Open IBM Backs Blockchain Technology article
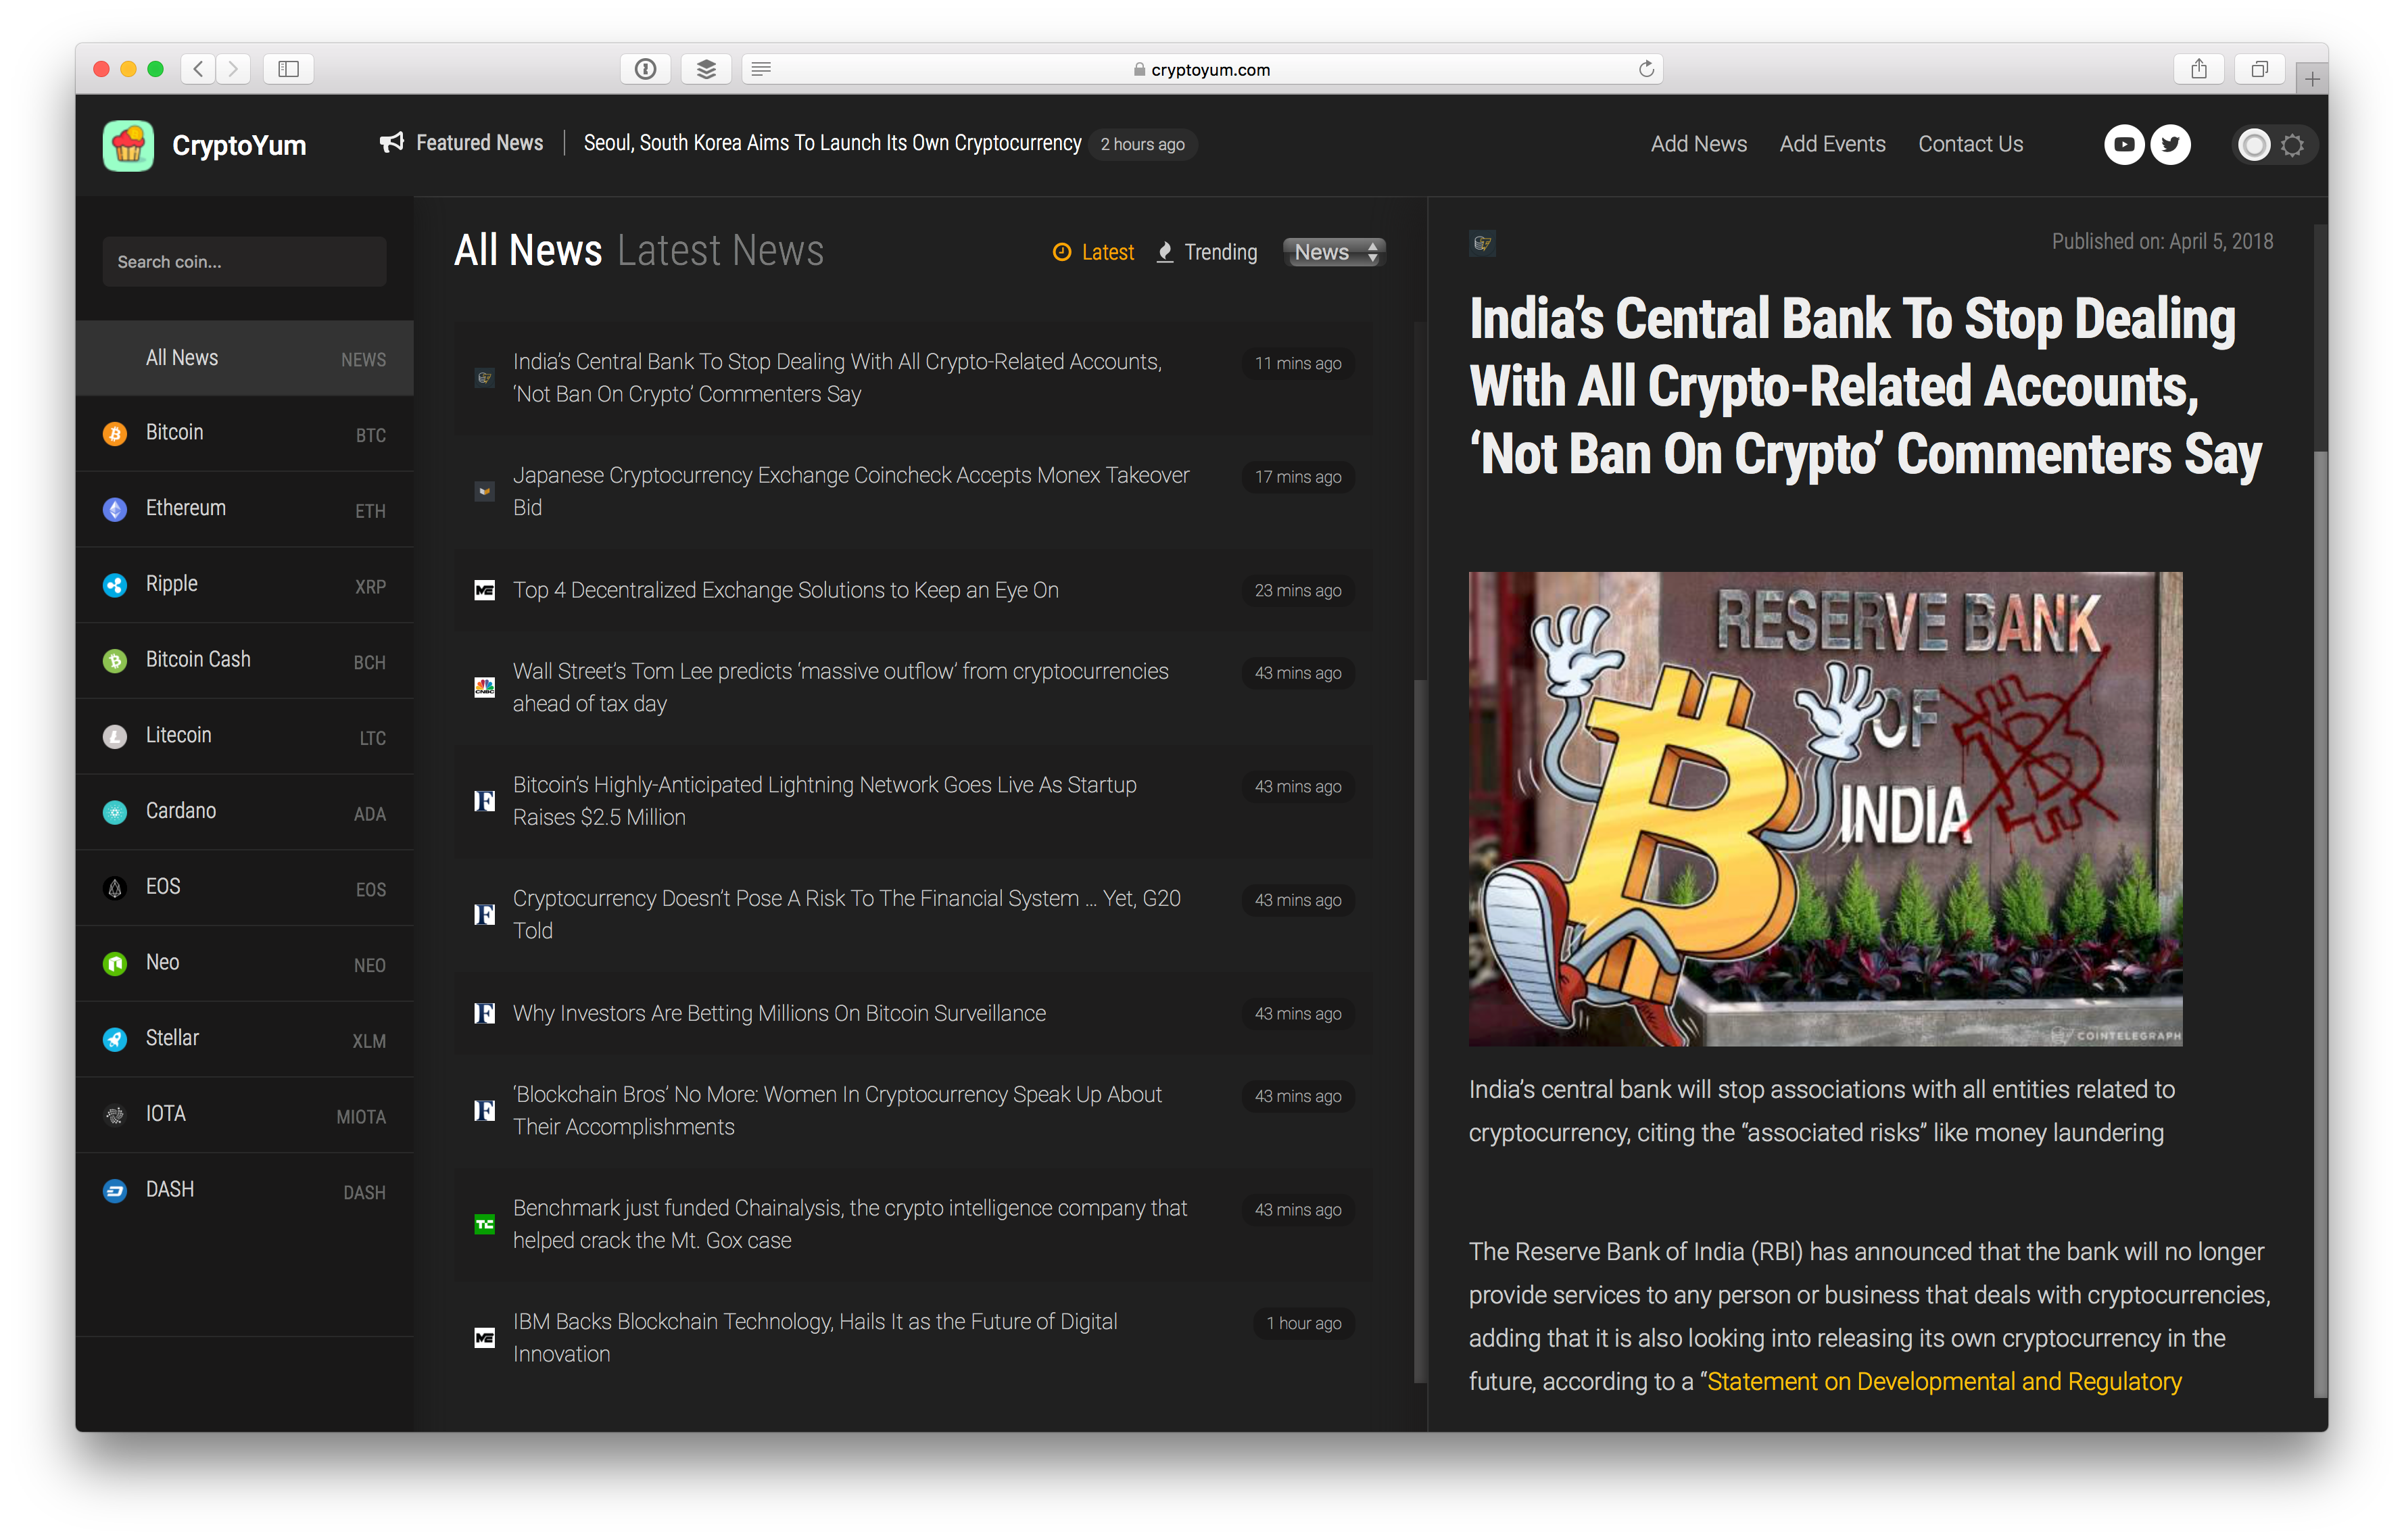This screenshot has height=1540, width=2404. [815, 1337]
